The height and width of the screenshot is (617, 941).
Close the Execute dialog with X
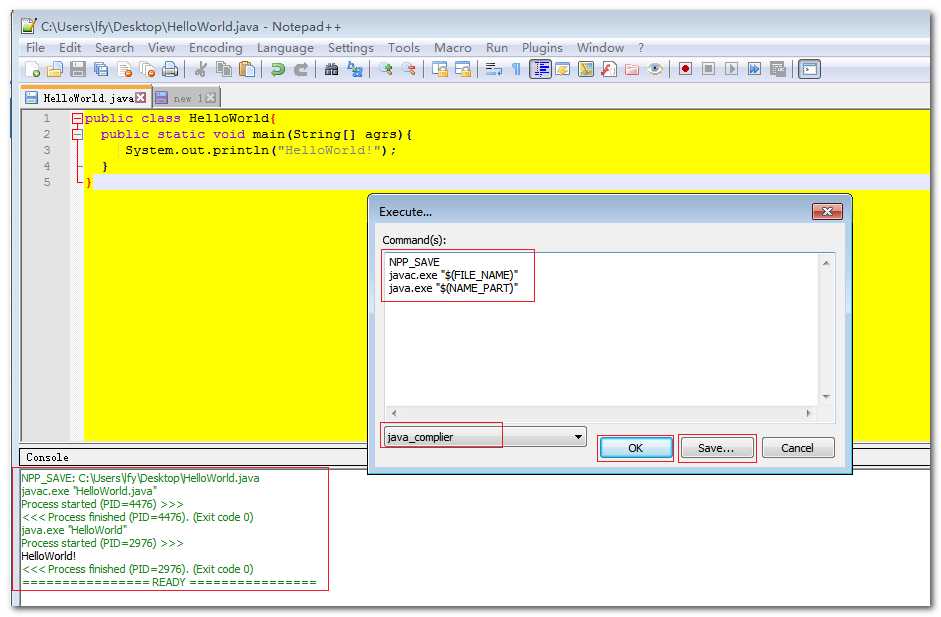827,211
